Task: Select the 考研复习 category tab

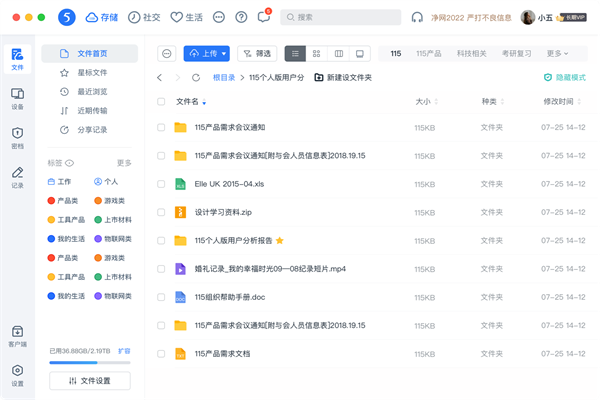Action: click(517, 54)
